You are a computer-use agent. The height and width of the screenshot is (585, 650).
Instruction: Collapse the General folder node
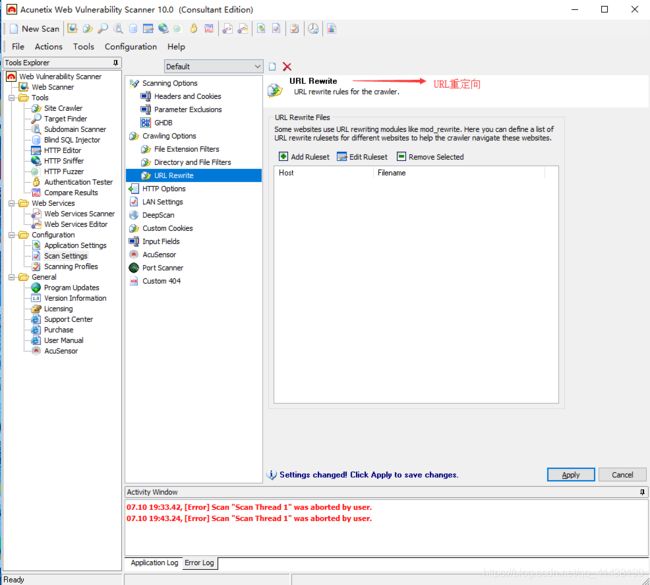point(12,277)
